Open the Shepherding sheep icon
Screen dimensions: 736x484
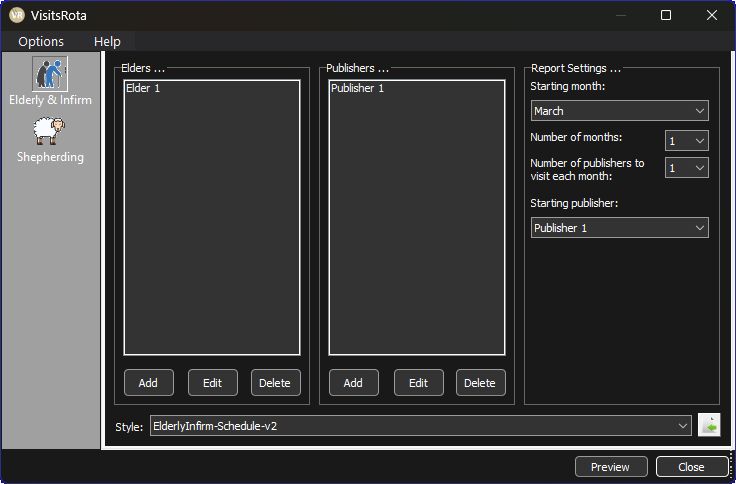coord(50,131)
